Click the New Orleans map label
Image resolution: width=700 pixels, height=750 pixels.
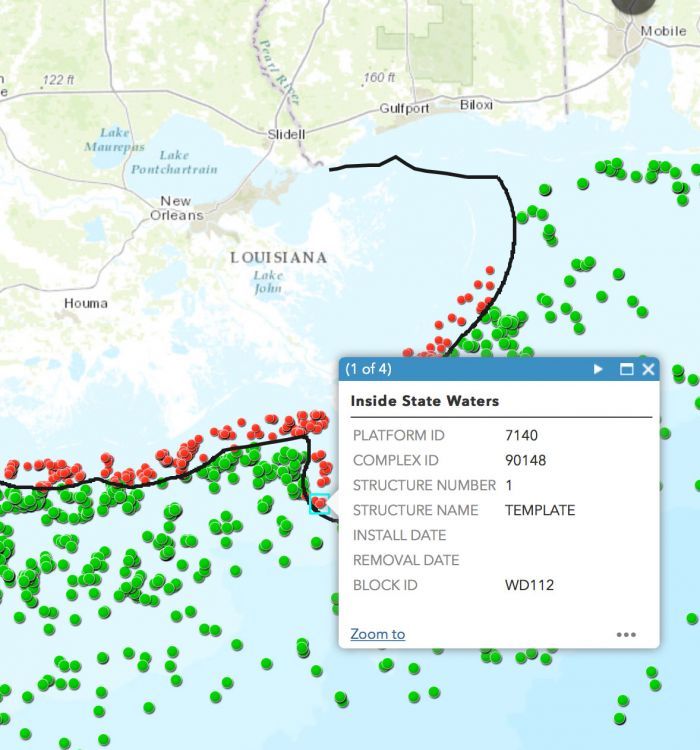pyautogui.click(x=176, y=208)
